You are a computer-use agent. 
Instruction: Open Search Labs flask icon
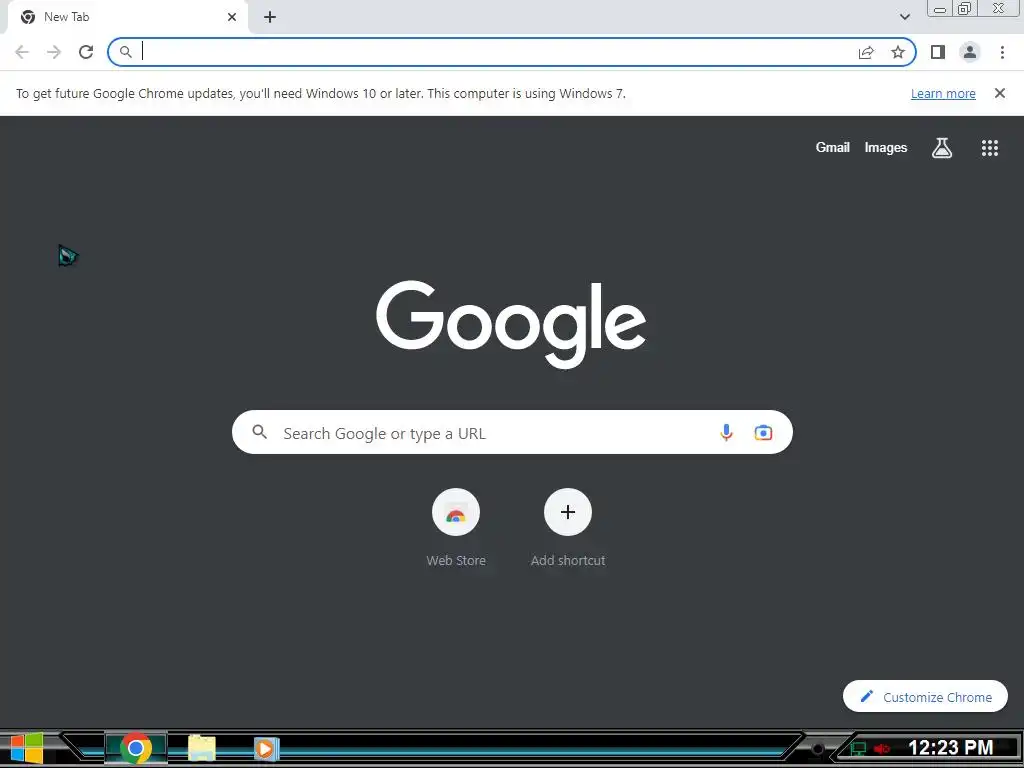942,148
